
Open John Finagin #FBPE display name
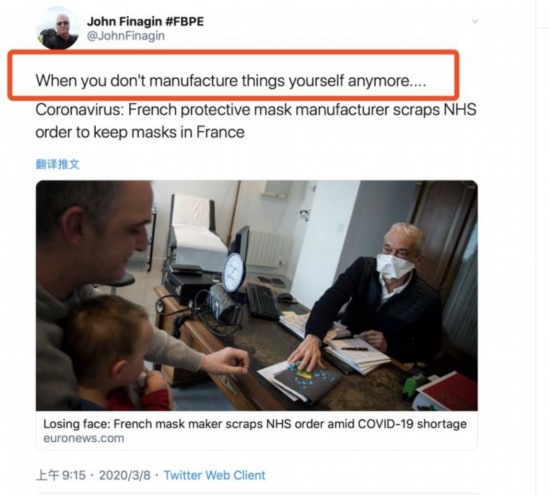(x=145, y=21)
